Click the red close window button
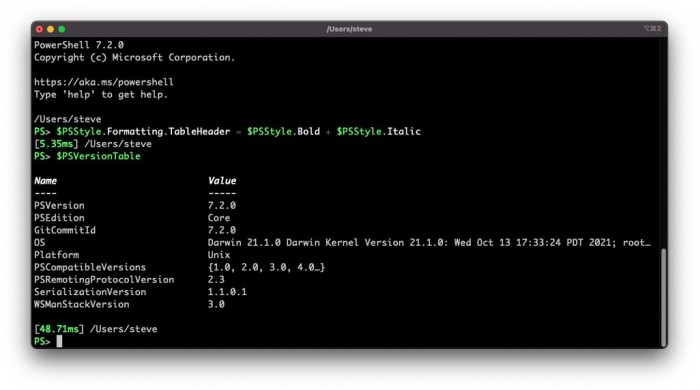Image resolution: width=700 pixels, height=390 pixels. click(39, 29)
